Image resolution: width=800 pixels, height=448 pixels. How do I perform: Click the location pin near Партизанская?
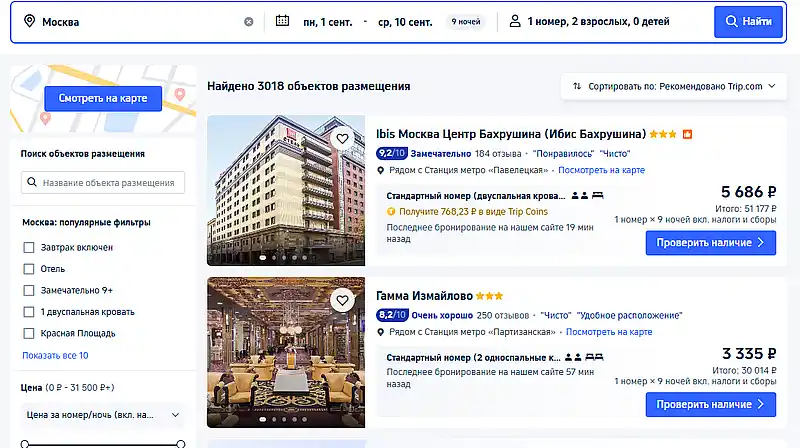tap(380, 332)
